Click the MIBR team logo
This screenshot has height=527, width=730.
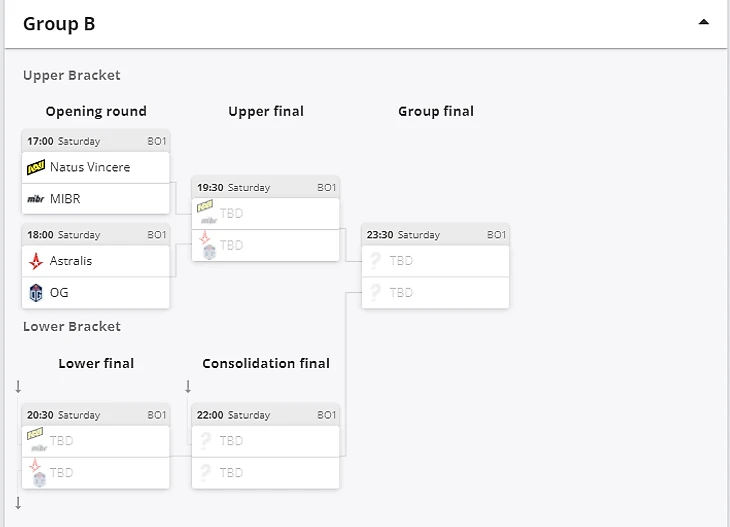pyautogui.click(x=36, y=199)
